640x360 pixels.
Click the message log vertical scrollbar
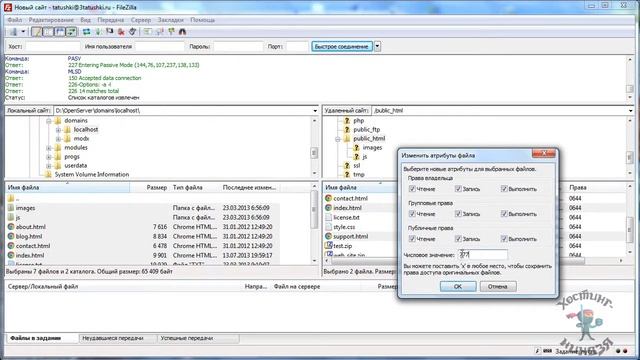[630, 79]
